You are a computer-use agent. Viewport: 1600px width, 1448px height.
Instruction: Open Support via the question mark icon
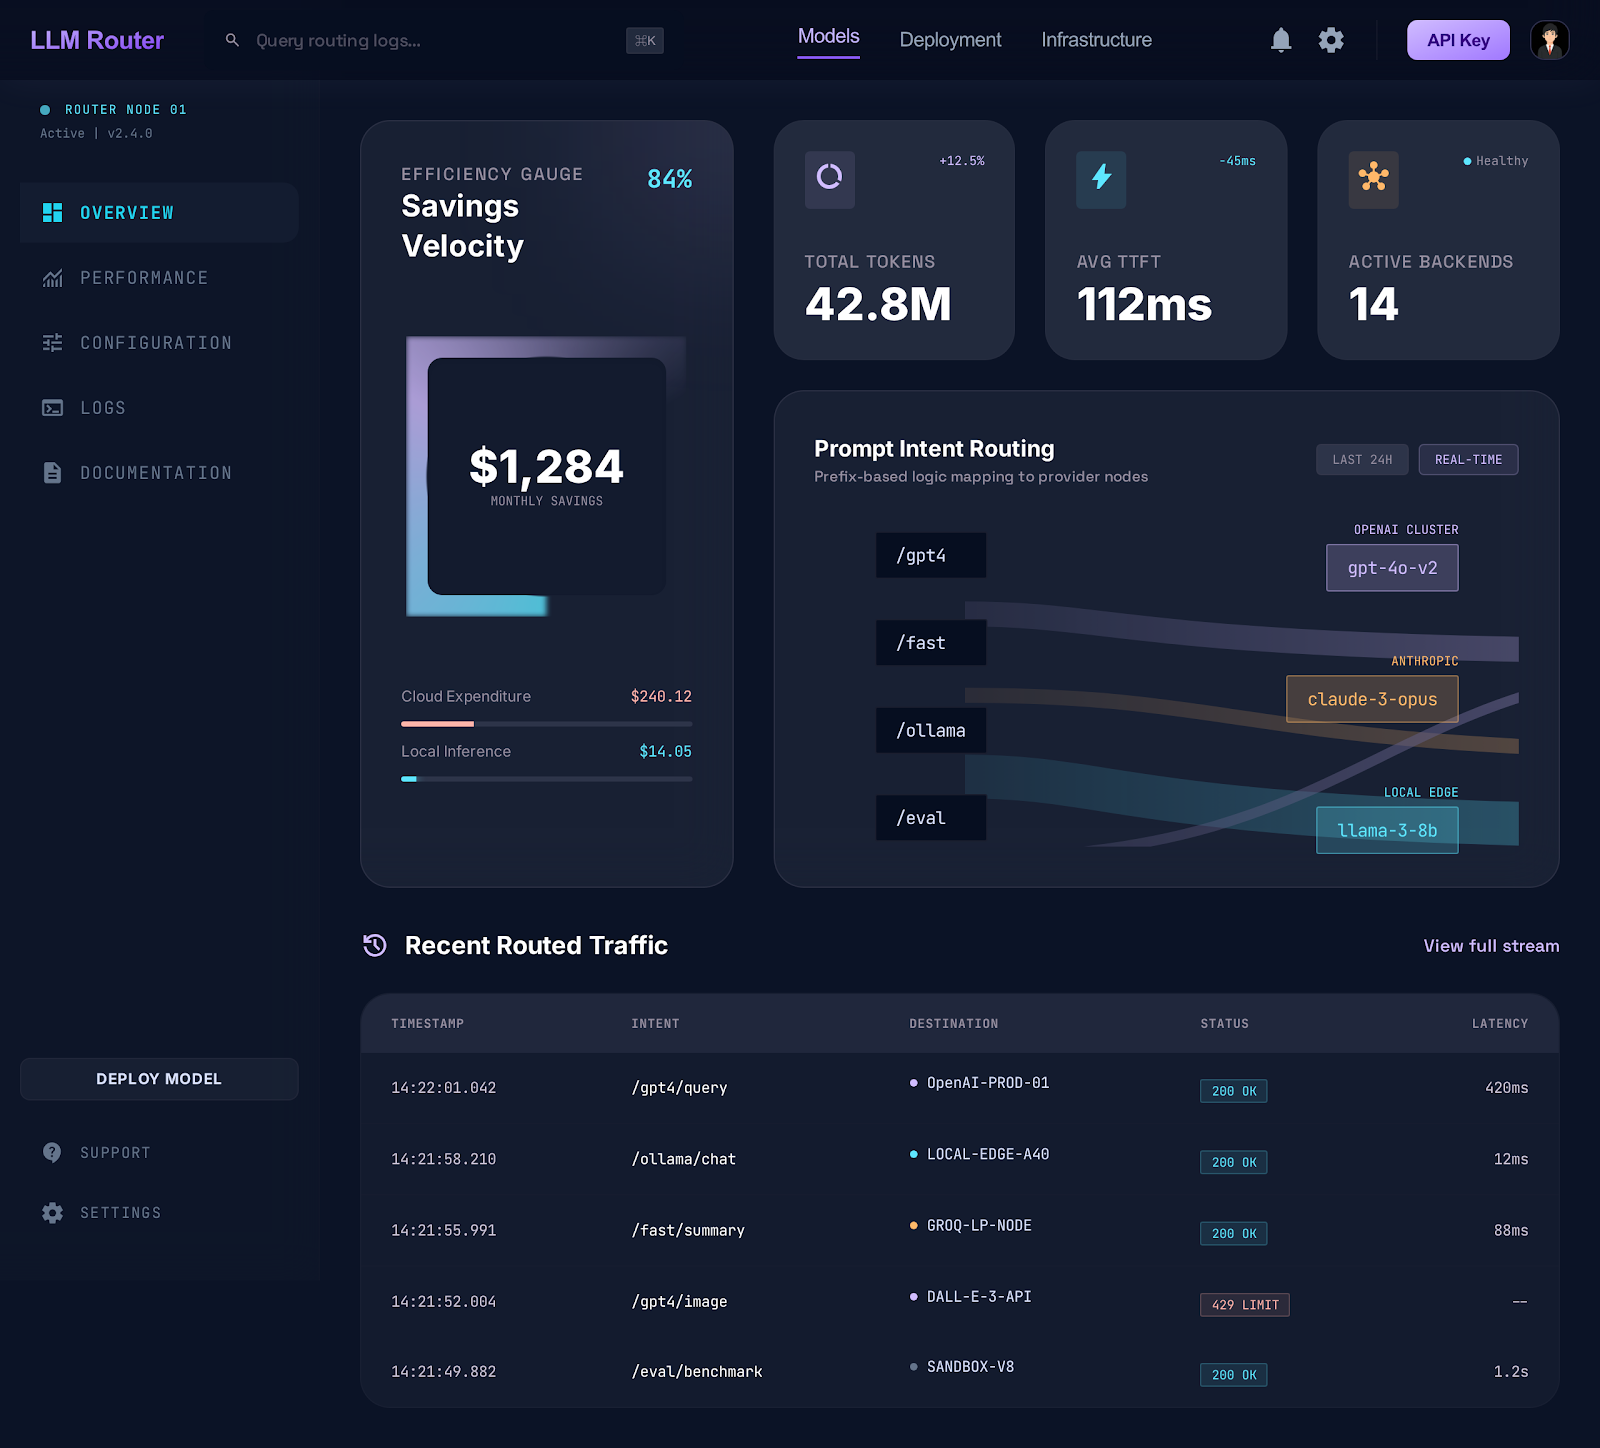[x=52, y=1152]
